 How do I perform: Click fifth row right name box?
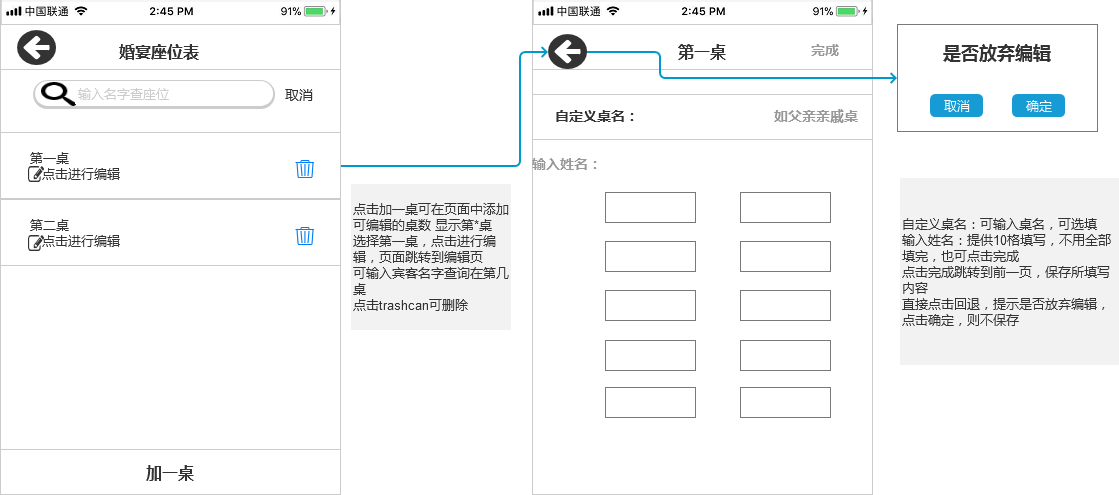tap(785, 402)
